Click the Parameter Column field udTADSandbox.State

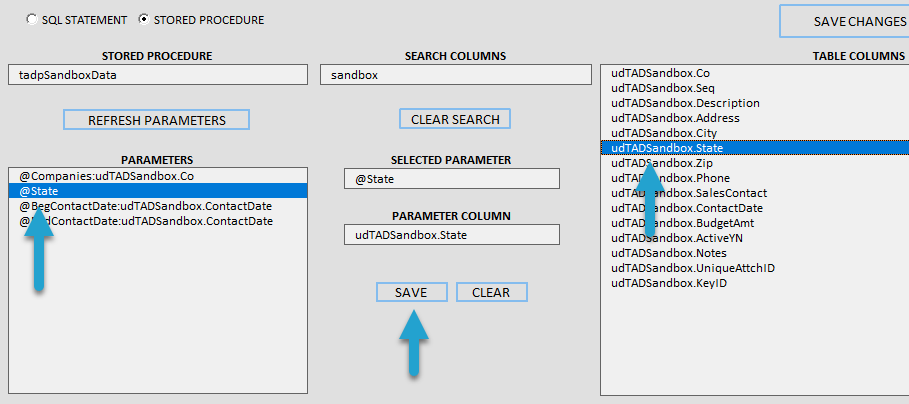[x=452, y=235]
